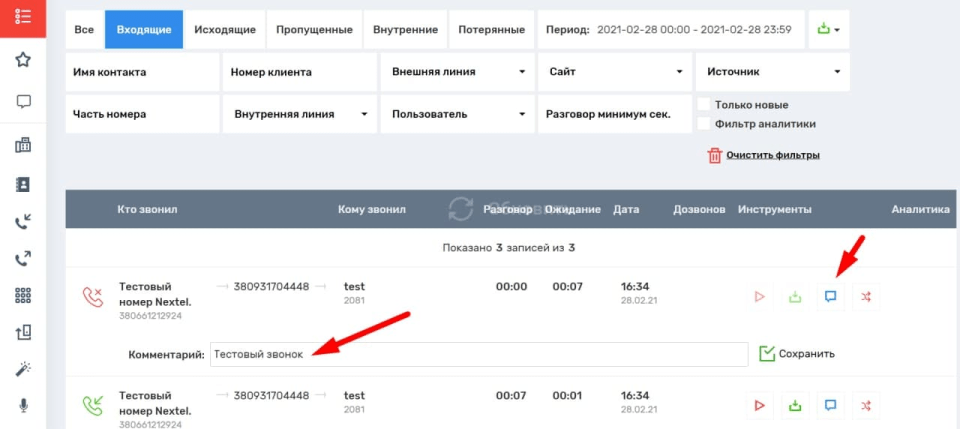
Task: Click the trash icon to clear filters
Action: tap(714, 155)
